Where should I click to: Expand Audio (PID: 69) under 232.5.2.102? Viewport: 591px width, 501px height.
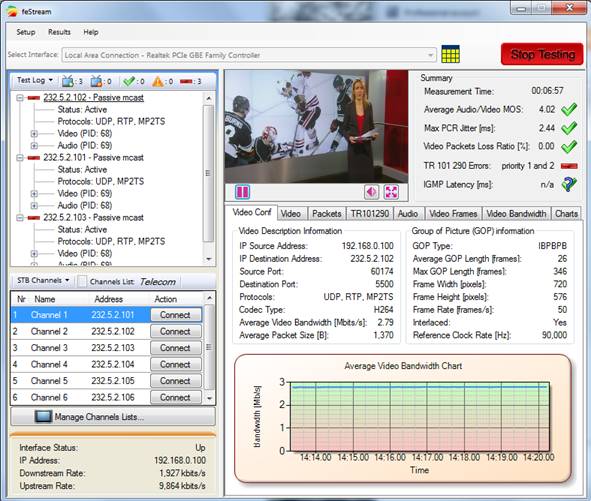click(x=34, y=146)
